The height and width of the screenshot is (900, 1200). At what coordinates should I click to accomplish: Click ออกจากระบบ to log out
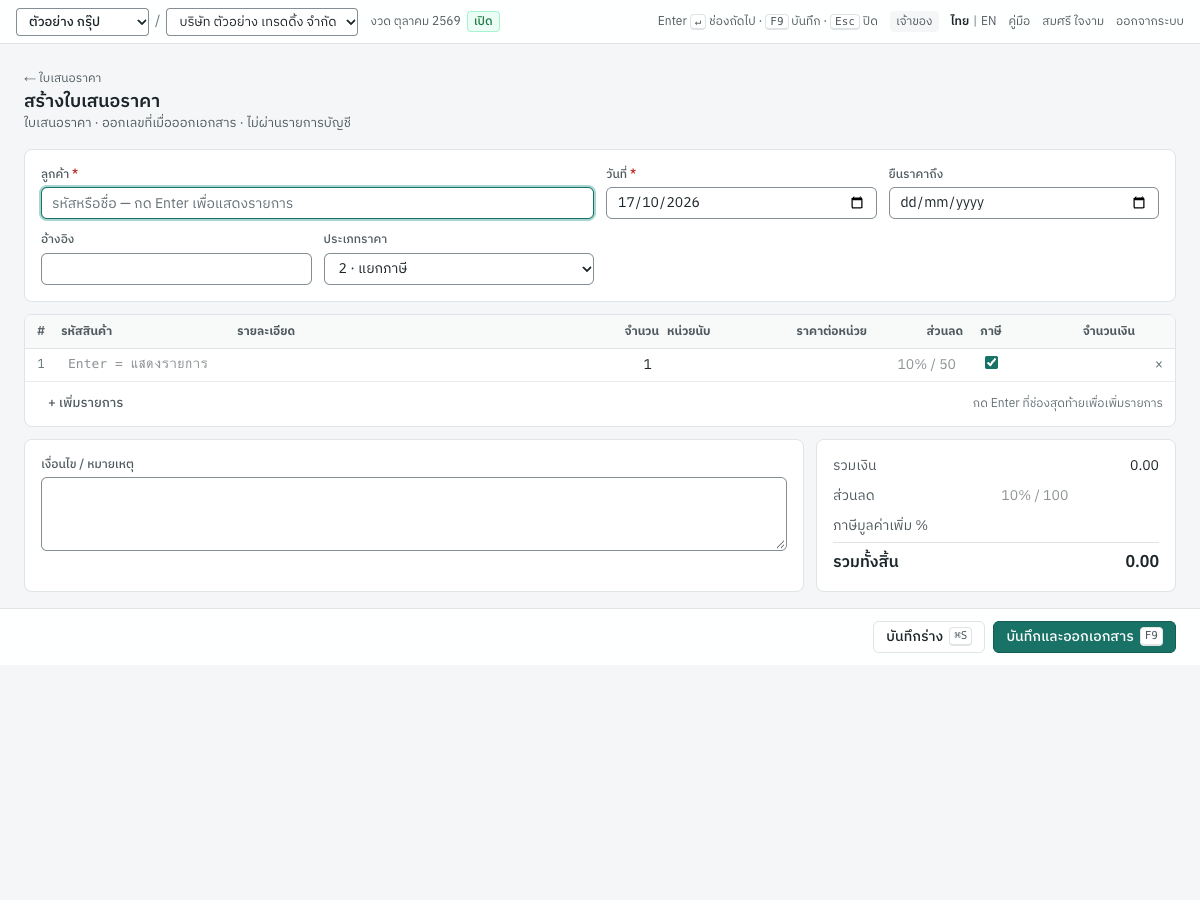coord(1150,21)
